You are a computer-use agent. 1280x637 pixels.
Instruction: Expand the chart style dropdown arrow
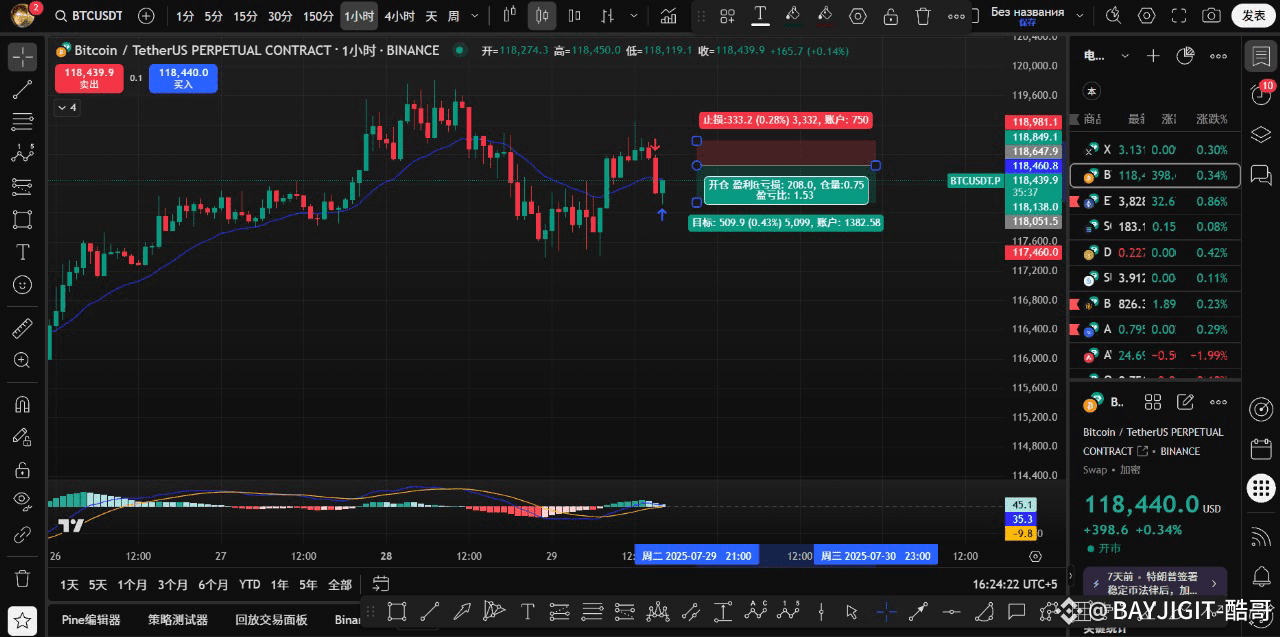pos(632,16)
